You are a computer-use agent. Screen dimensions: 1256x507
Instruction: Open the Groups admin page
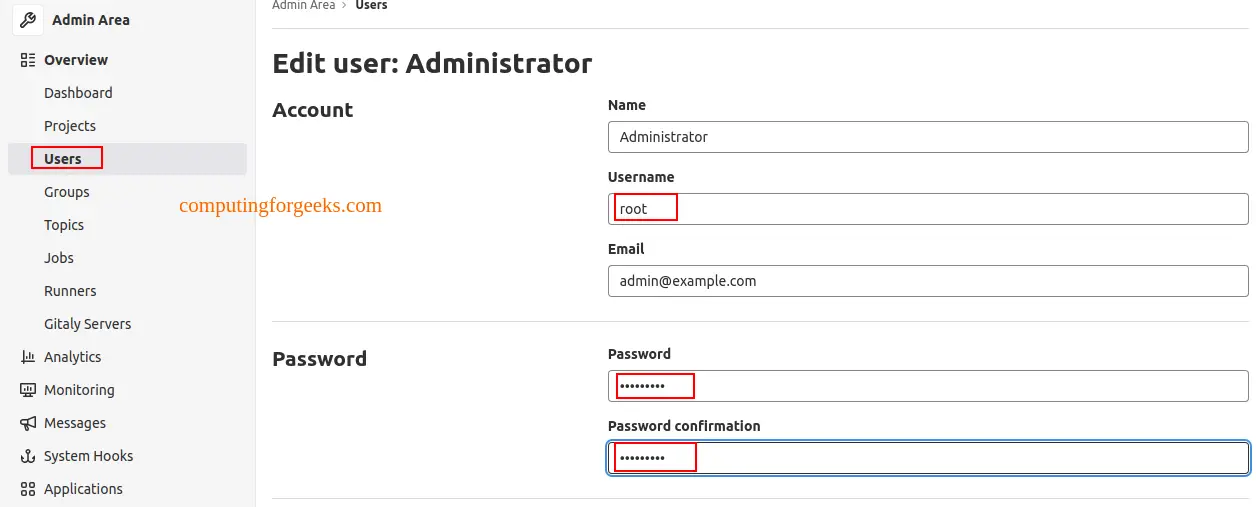(67, 192)
